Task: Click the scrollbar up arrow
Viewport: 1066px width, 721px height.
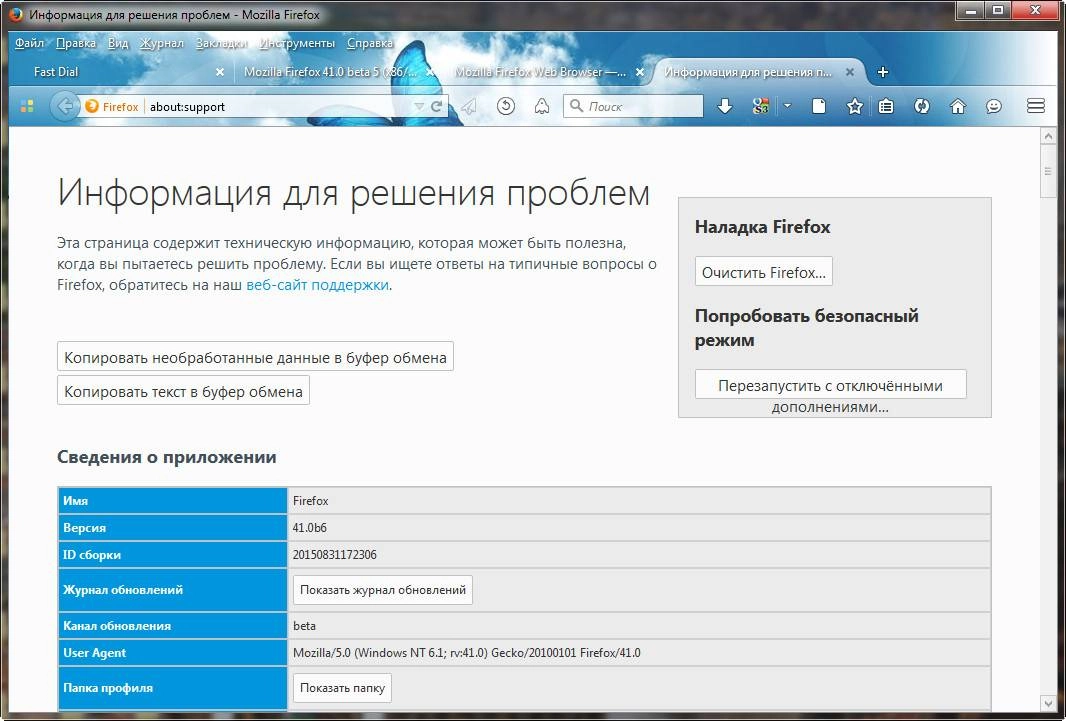Action: pyautogui.click(x=1048, y=137)
